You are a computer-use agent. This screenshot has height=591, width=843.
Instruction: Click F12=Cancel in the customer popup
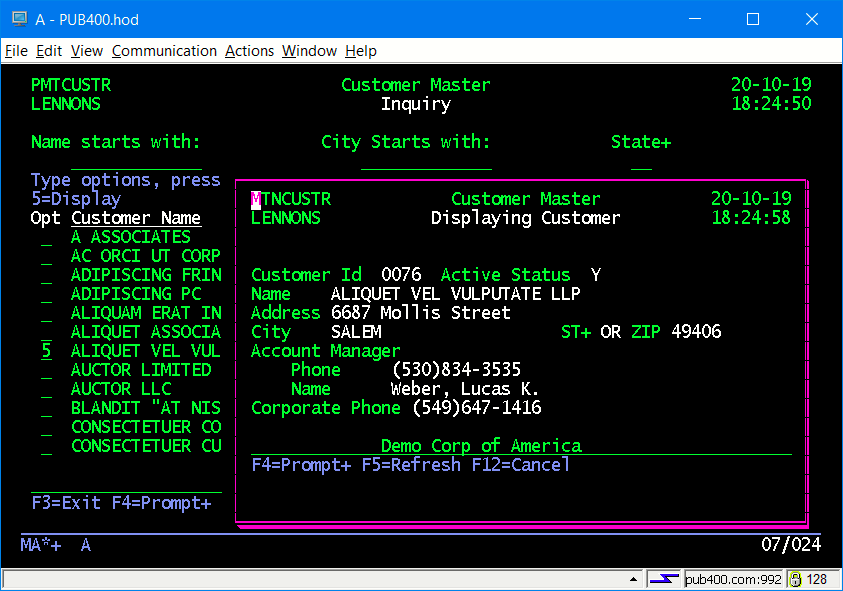[520, 465]
